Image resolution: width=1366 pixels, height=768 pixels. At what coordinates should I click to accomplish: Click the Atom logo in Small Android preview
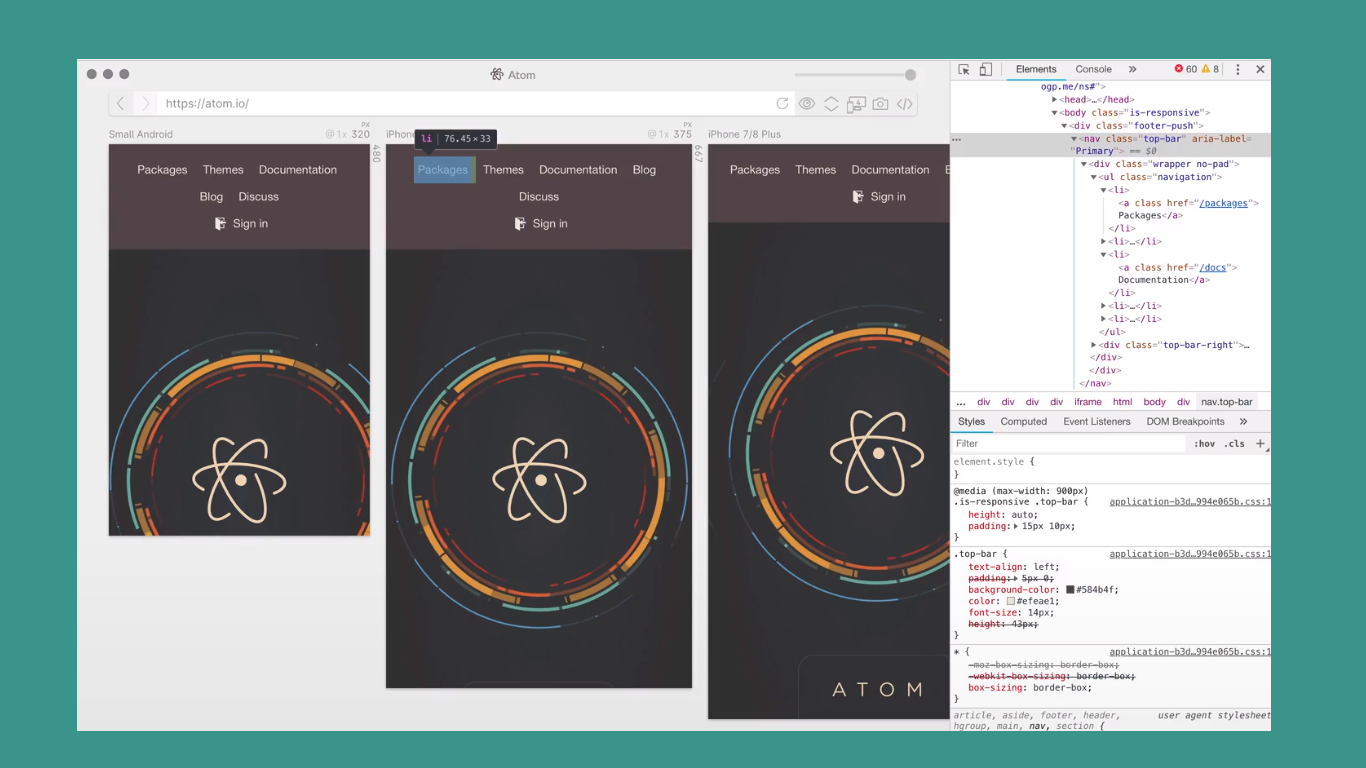point(240,480)
